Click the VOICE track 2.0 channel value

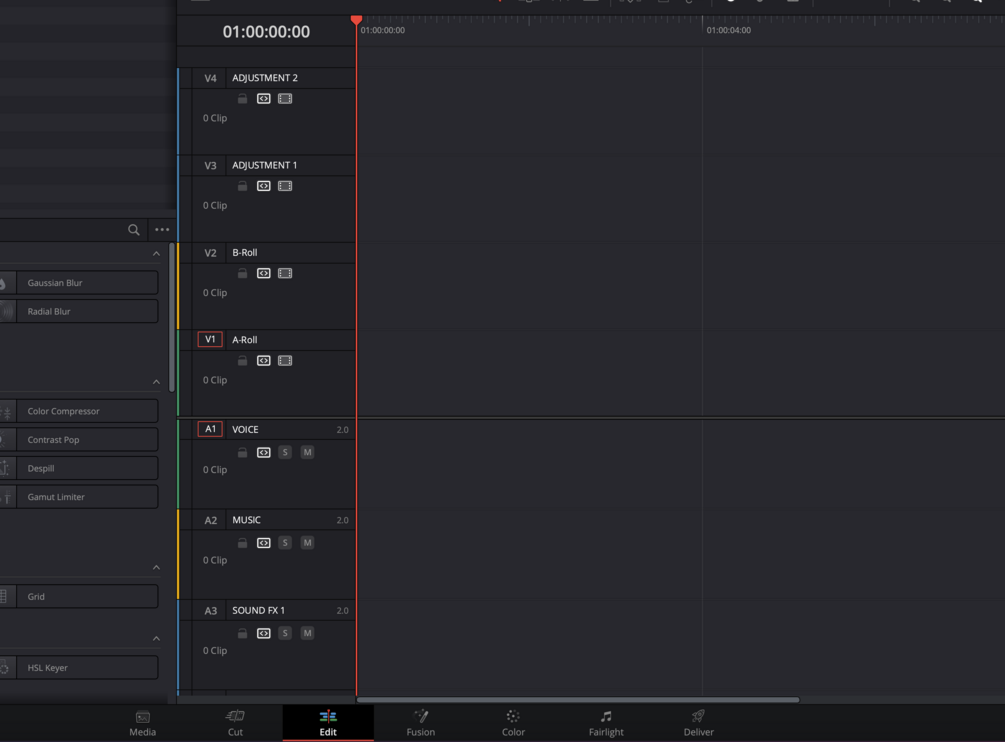(x=342, y=430)
